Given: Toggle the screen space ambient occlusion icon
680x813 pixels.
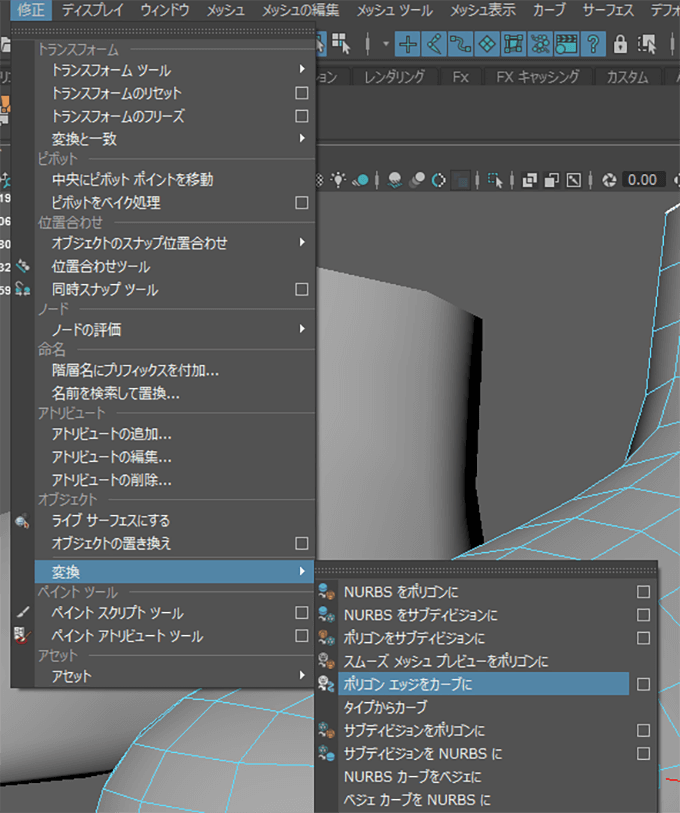Looking at the screenshot, I should tap(395, 180).
